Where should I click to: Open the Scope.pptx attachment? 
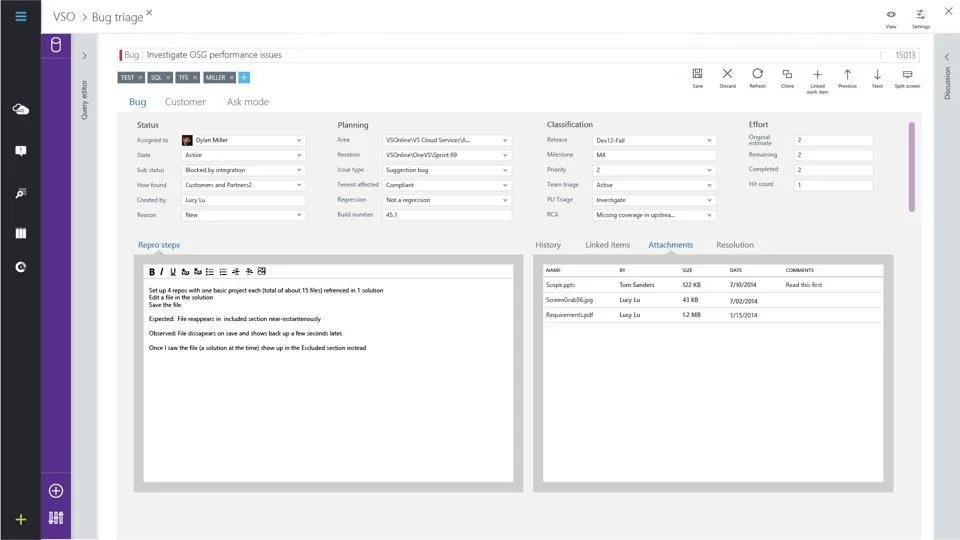coord(560,285)
